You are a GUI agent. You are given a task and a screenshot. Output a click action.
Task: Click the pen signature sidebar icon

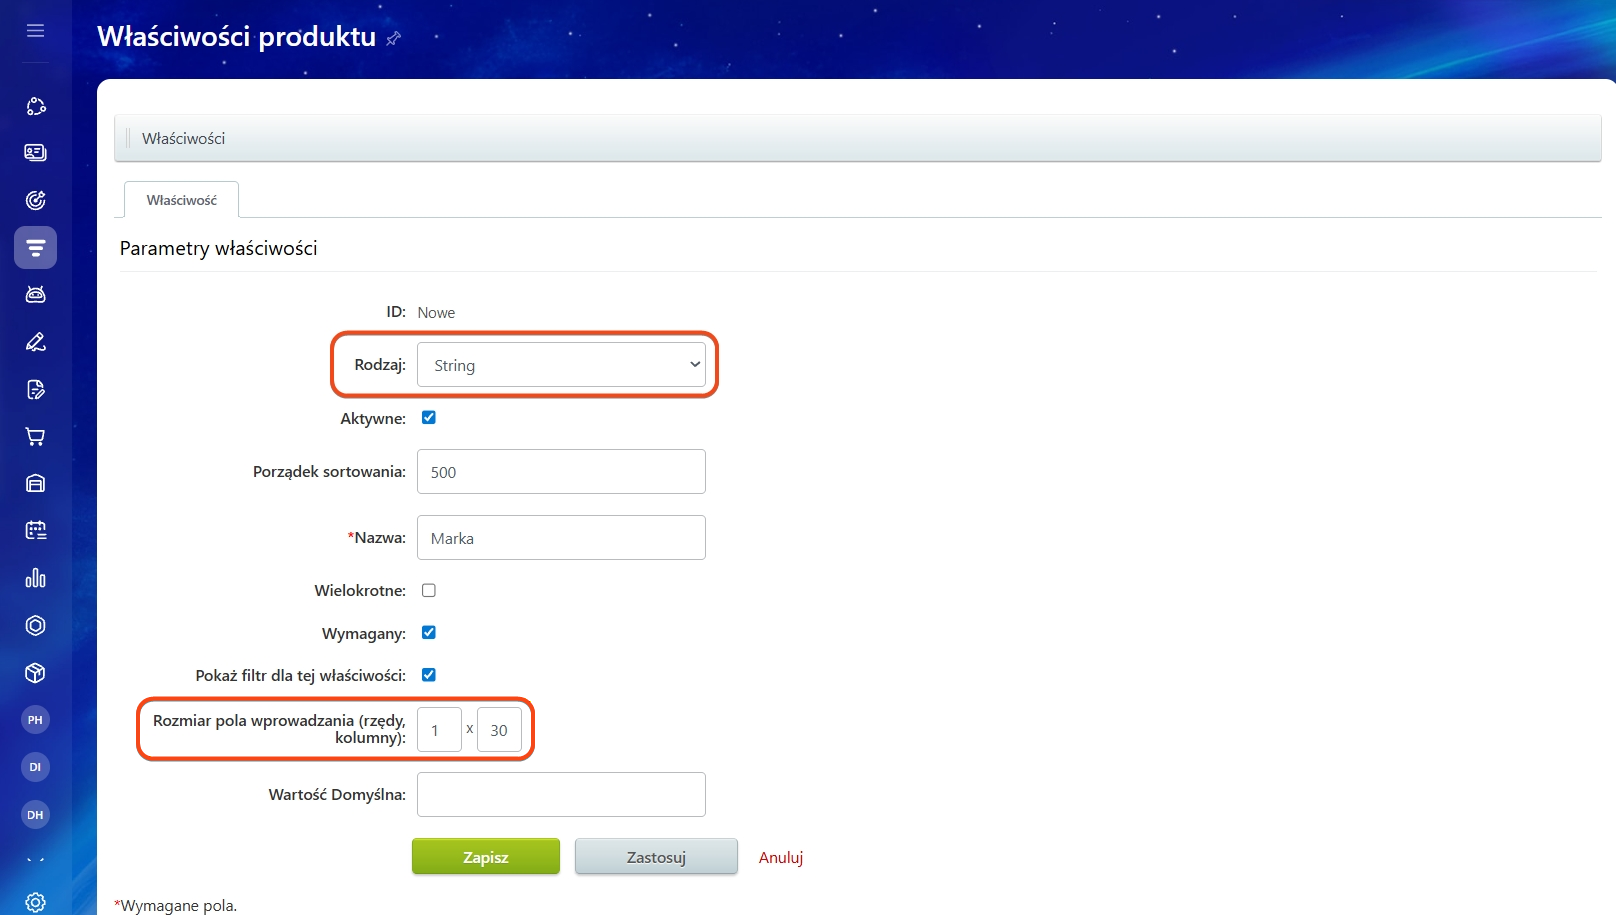click(x=35, y=342)
